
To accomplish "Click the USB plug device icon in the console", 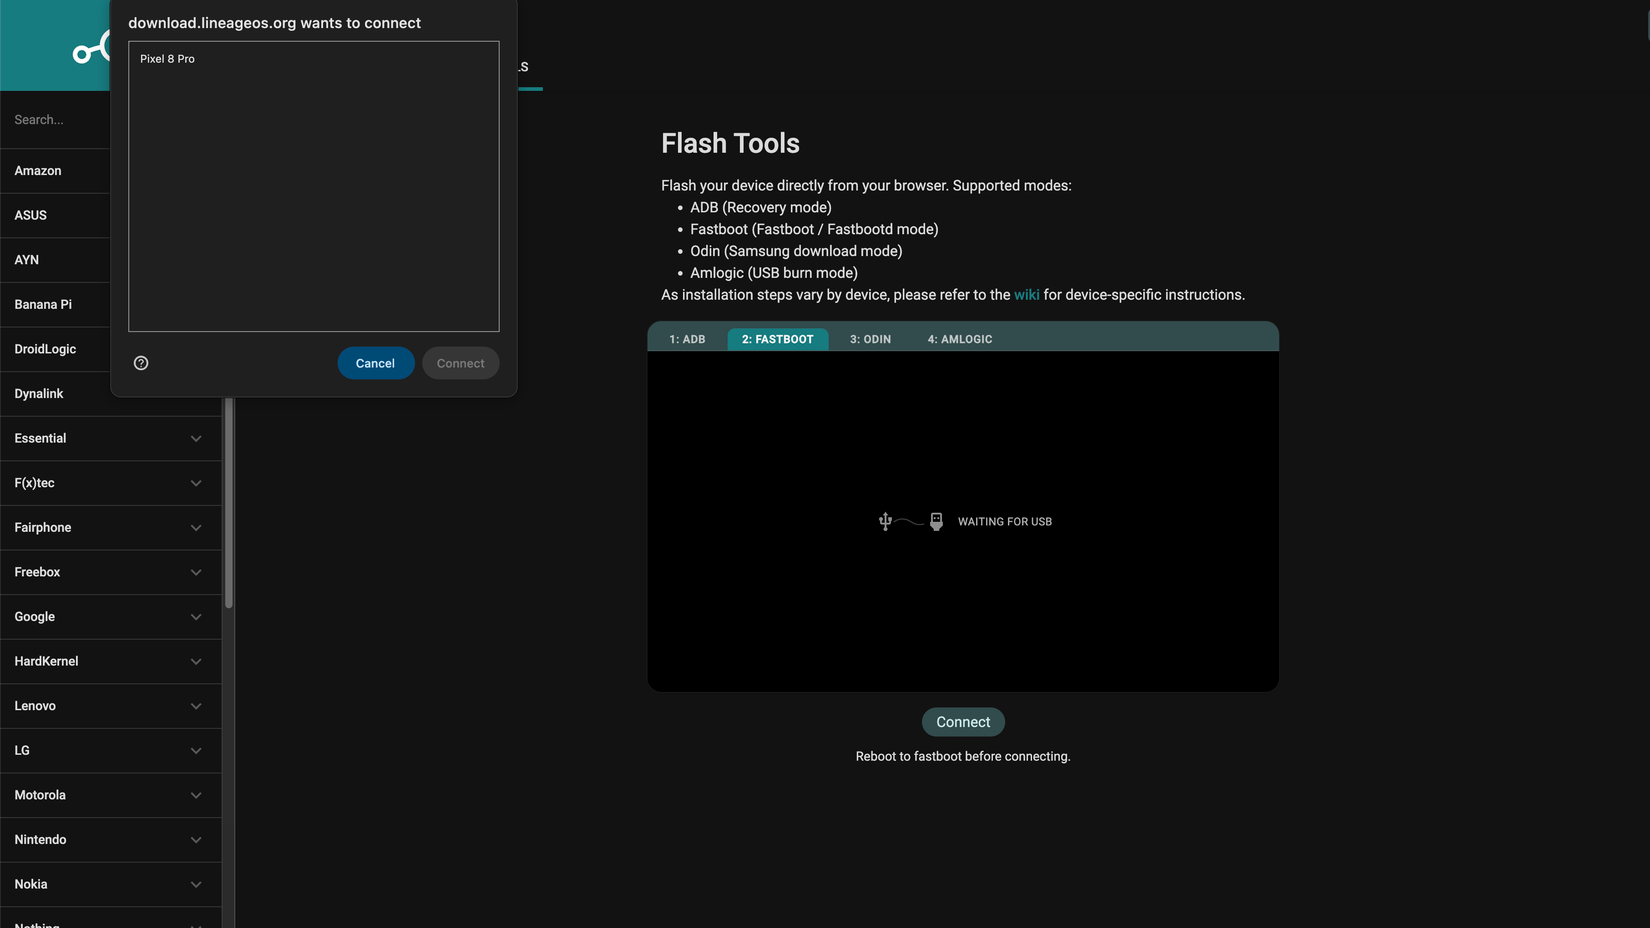I will 936,521.
